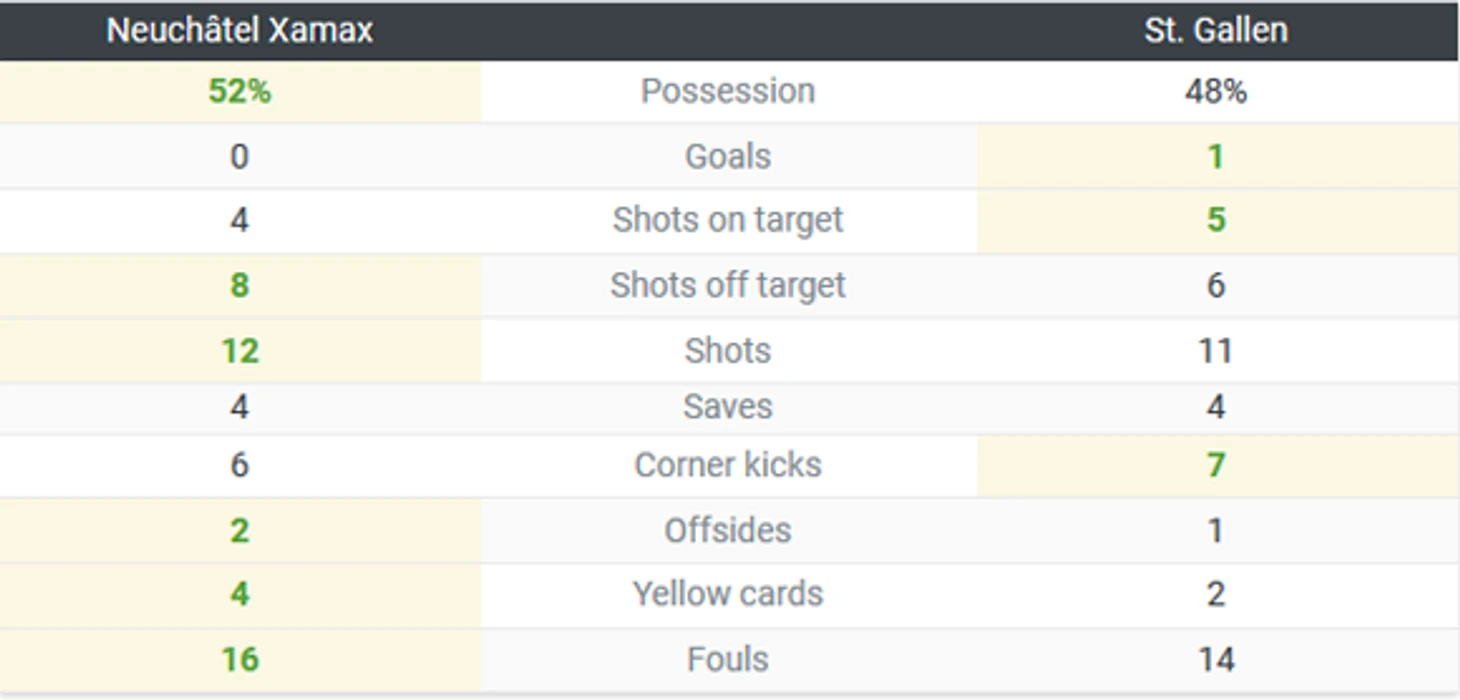Click St. Gallen's 48% possession value
The image size is (1460, 700).
[x=1216, y=91]
